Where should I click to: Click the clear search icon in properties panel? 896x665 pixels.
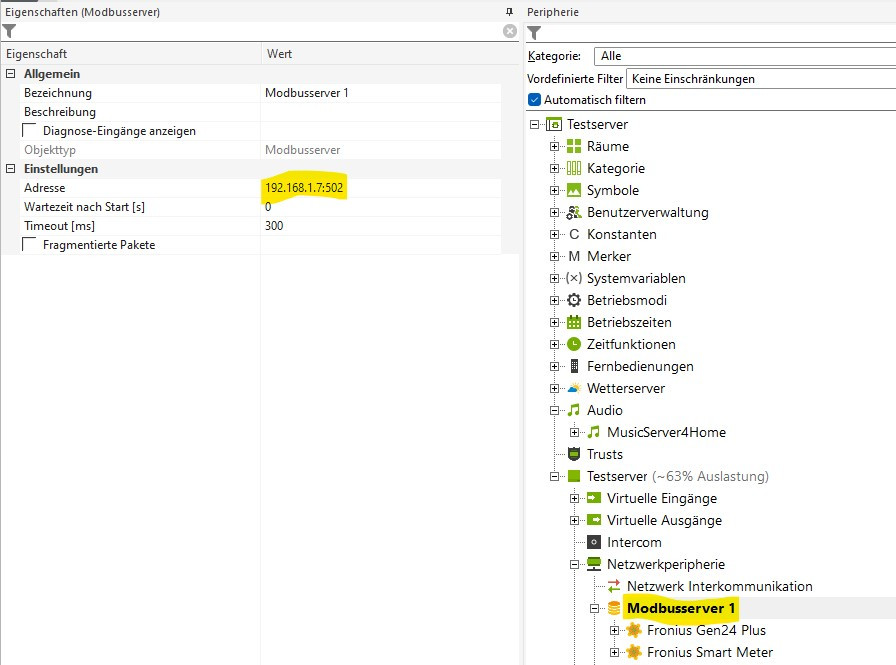pos(510,32)
